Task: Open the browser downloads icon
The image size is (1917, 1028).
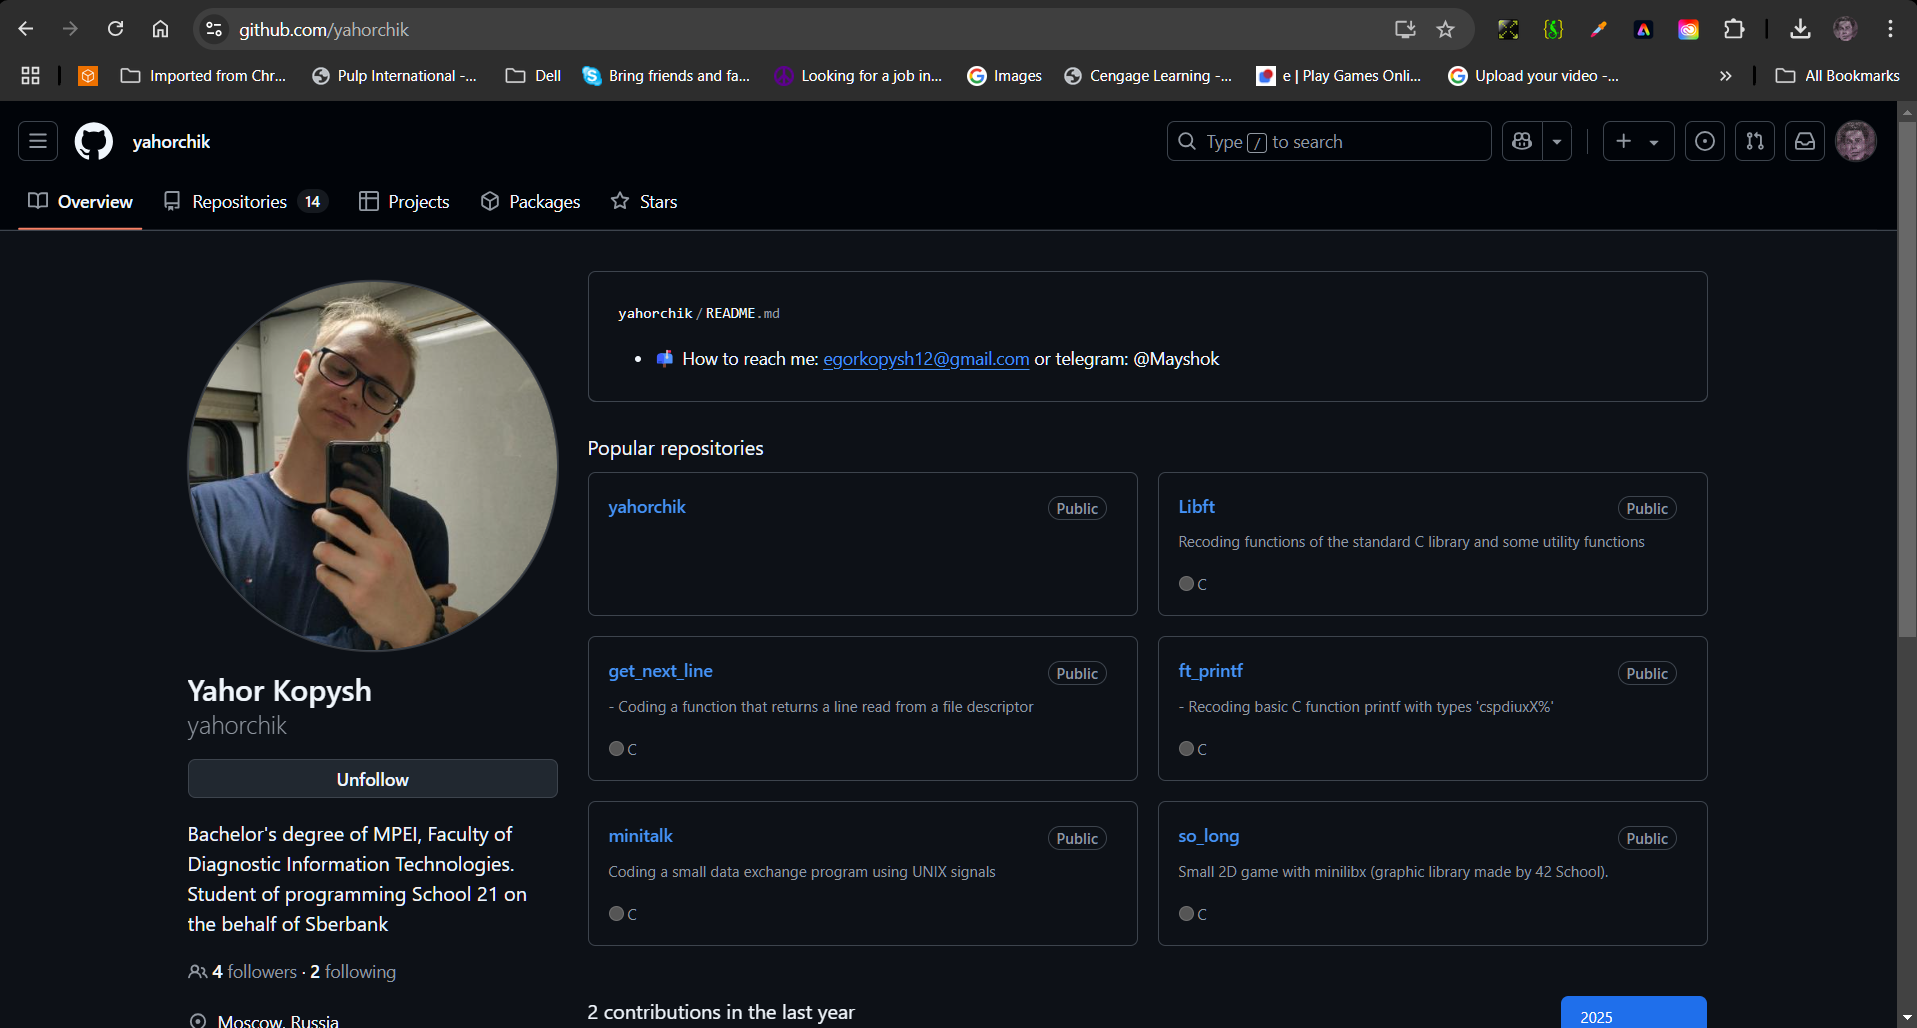Action: (1799, 29)
